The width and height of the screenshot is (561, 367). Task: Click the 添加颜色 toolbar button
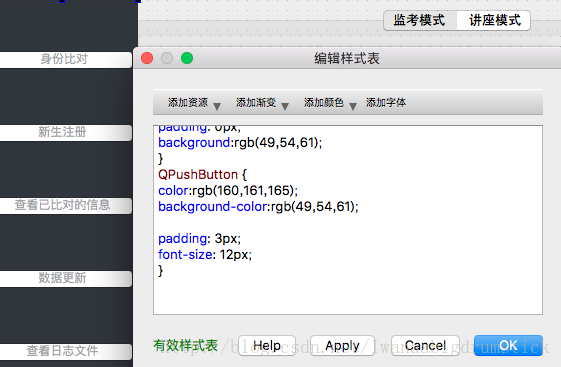pos(324,103)
